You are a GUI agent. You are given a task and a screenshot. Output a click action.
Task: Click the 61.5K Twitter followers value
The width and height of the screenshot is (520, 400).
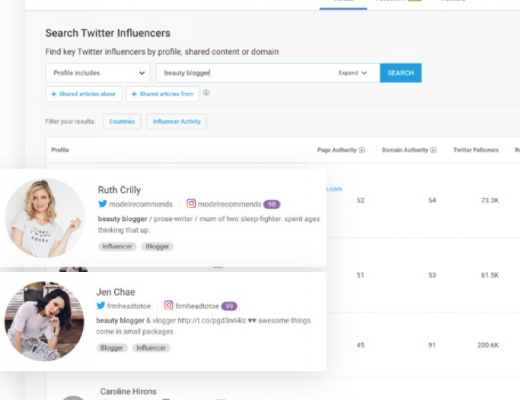click(490, 275)
